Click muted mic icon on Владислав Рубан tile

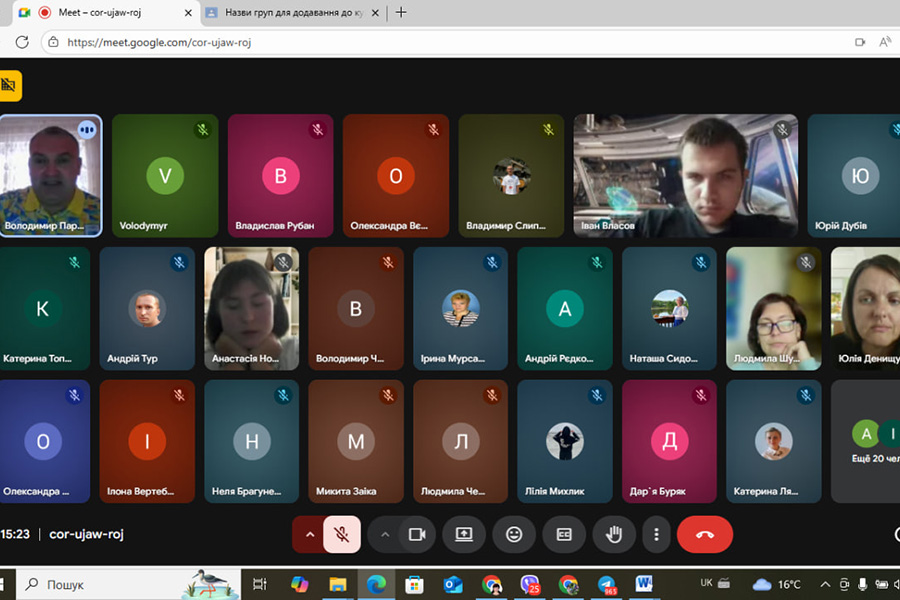[x=318, y=130]
